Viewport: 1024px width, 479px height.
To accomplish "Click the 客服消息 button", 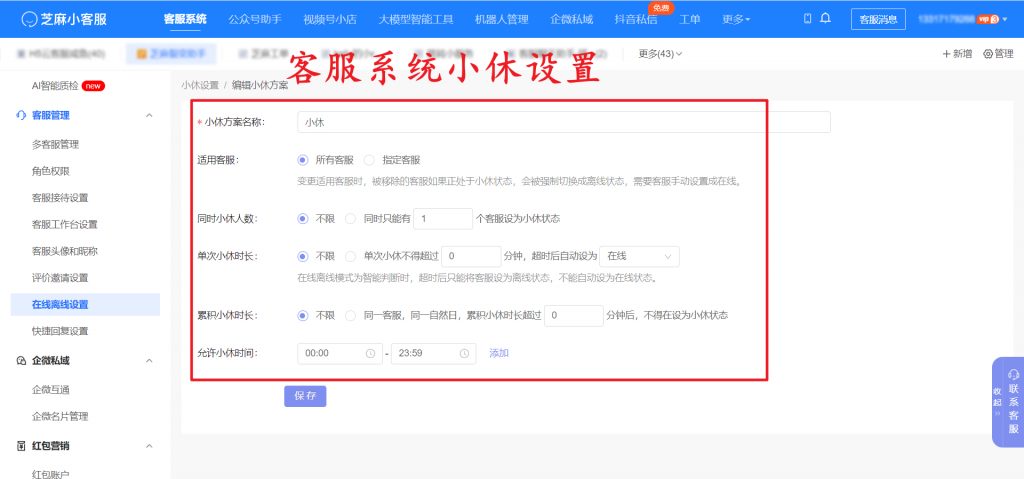I will pos(878,19).
